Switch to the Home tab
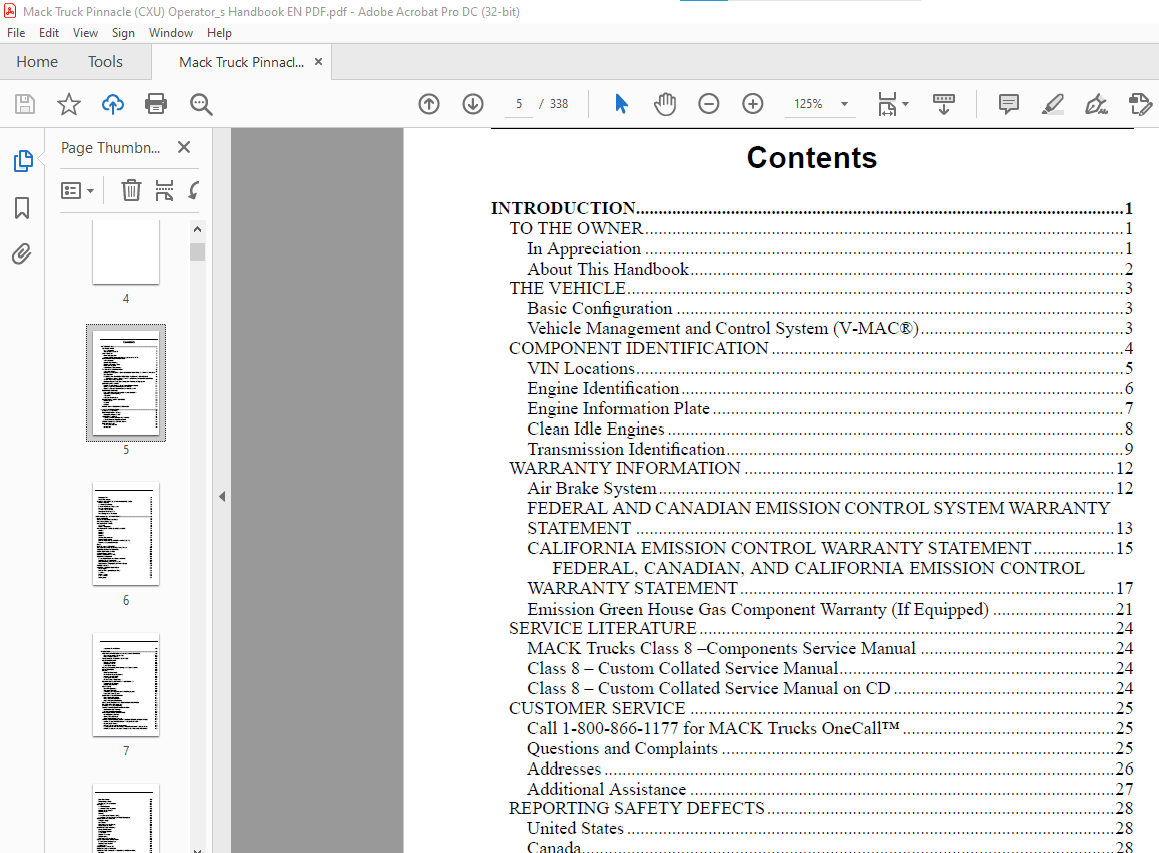Screen dimensions: 1159x853 tap(37, 62)
